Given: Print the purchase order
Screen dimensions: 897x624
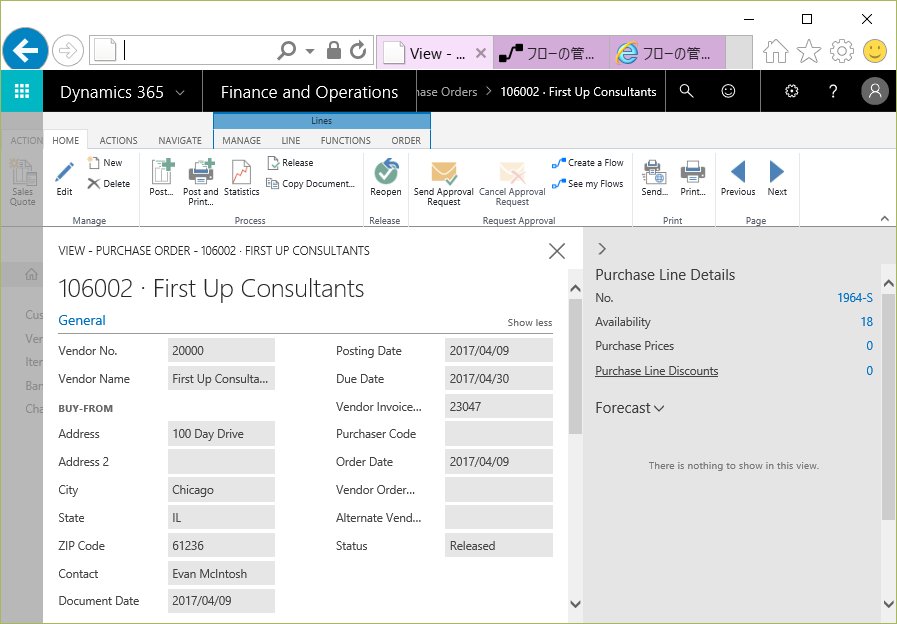Looking at the screenshot, I should pos(693,177).
